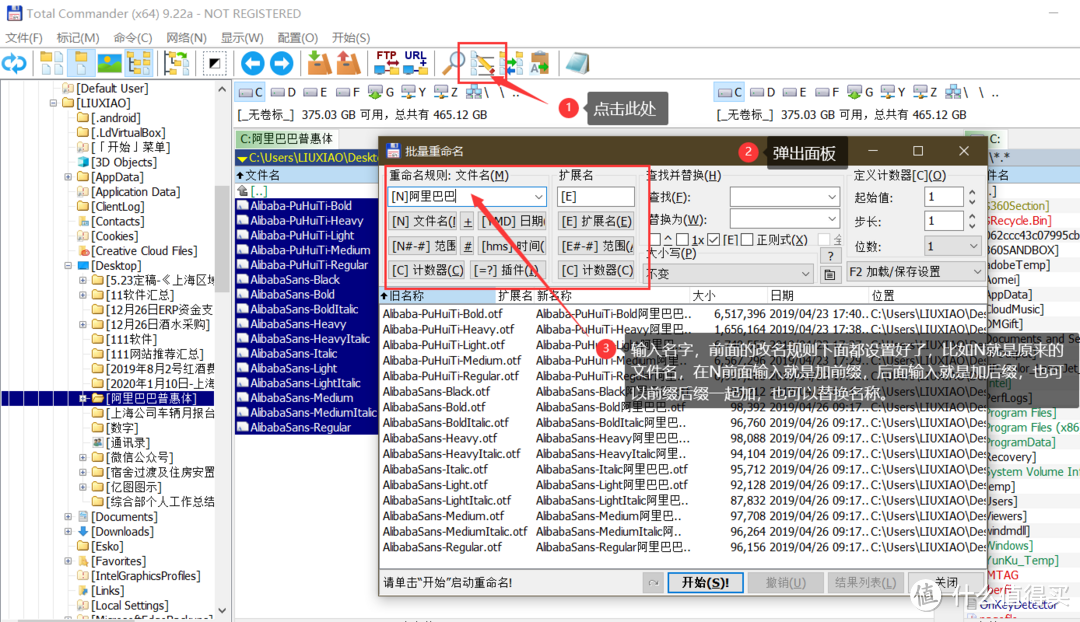The height and width of the screenshot is (622, 1080).
Task: Open the 查找(F) search combo box
Action: coord(785,198)
